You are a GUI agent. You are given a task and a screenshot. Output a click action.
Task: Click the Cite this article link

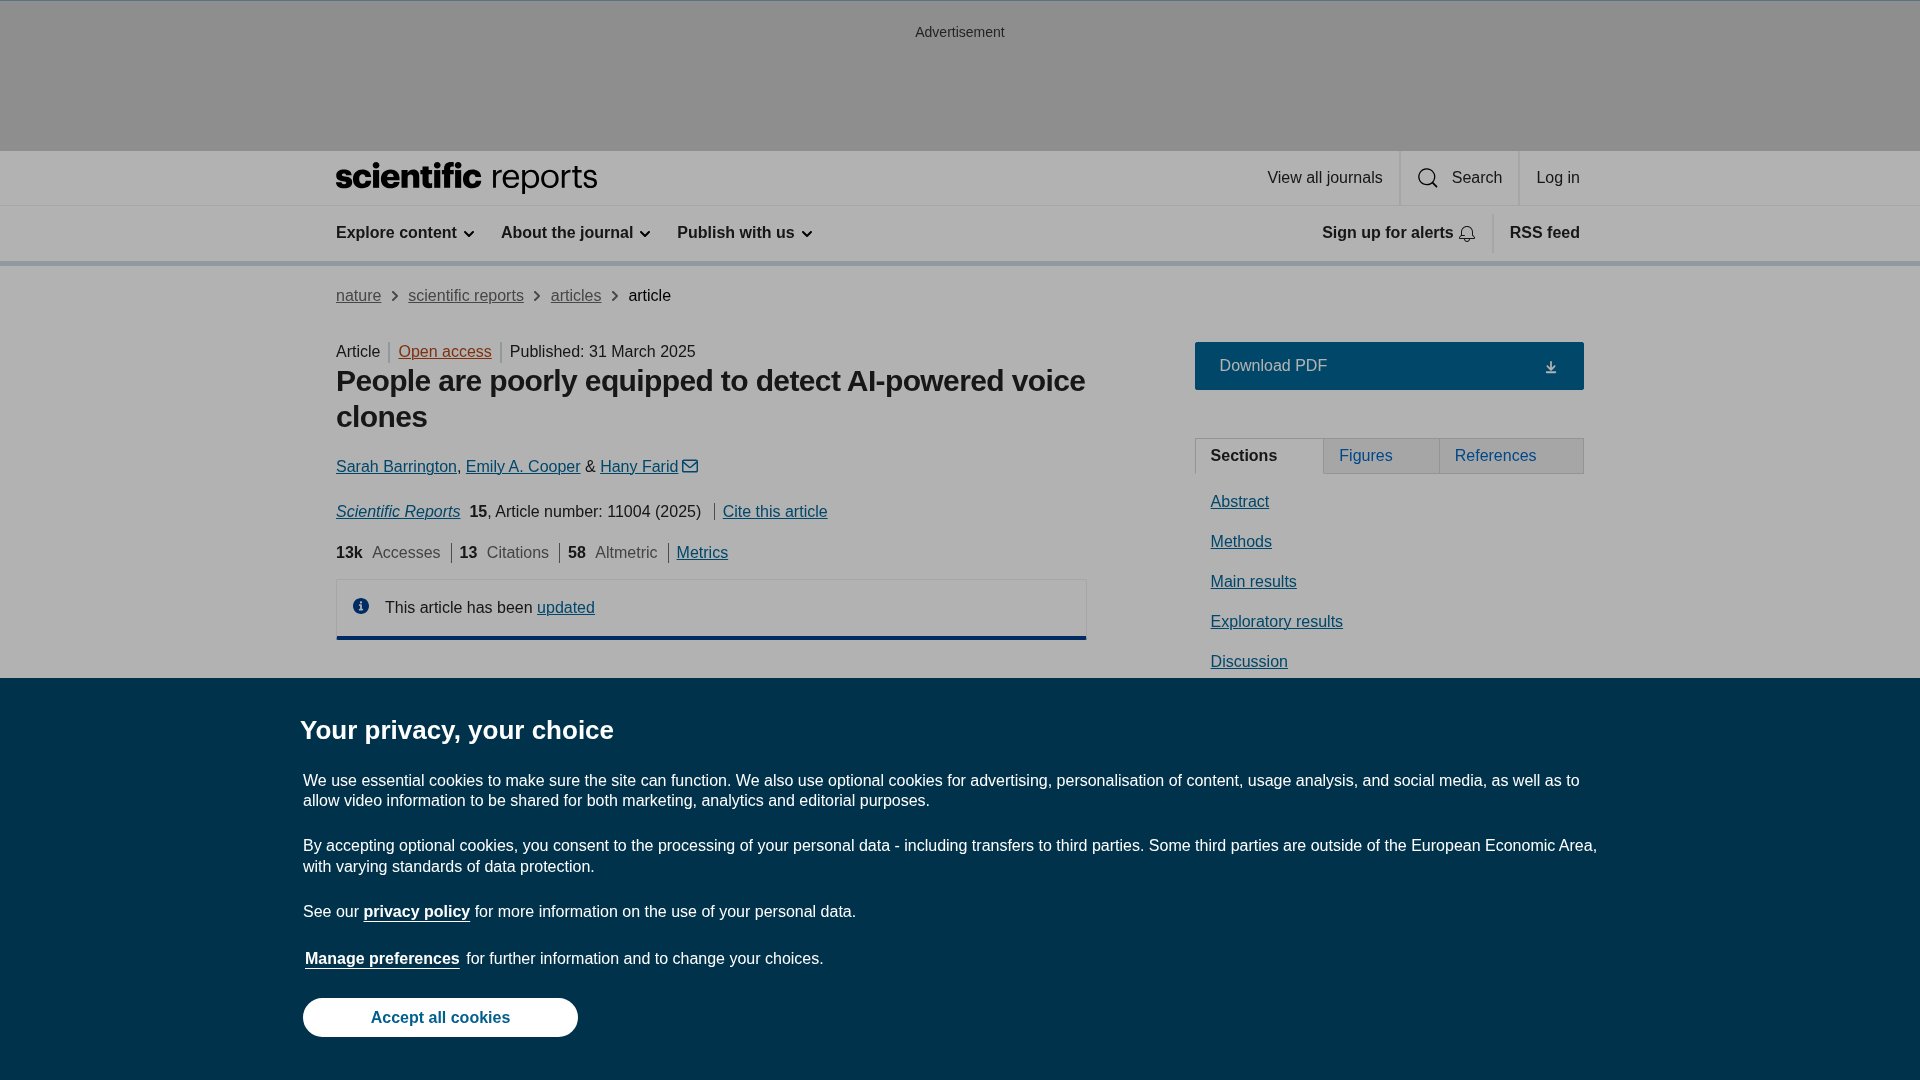(774, 511)
